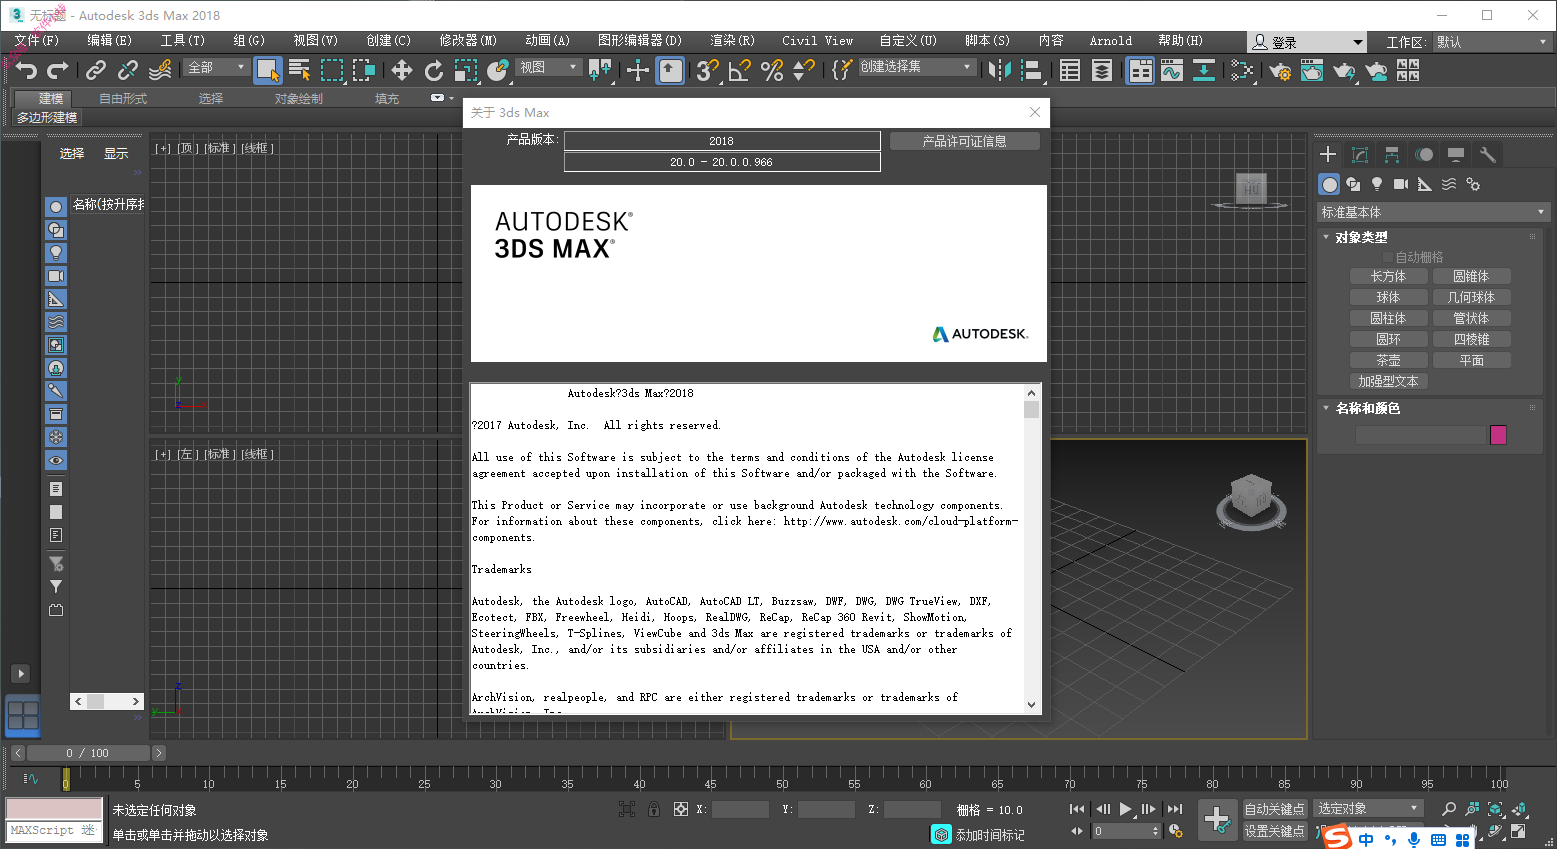This screenshot has height=849, width=1557.
Task: Click the About dialog vertical scrollbar
Action: click(x=1032, y=548)
